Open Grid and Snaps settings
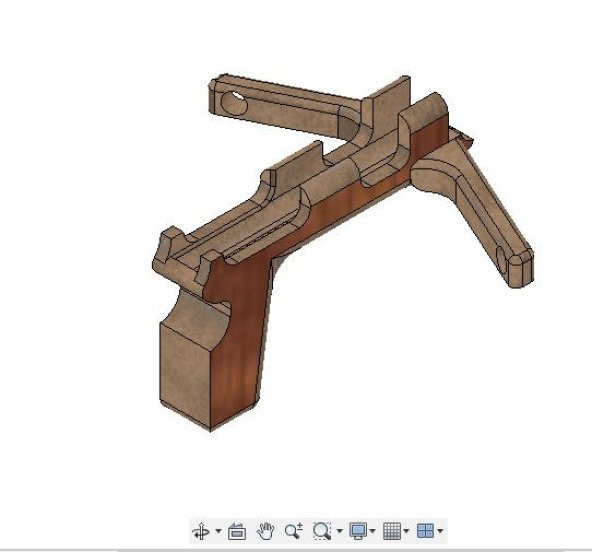This screenshot has height=552, width=592. coord(392,531)
